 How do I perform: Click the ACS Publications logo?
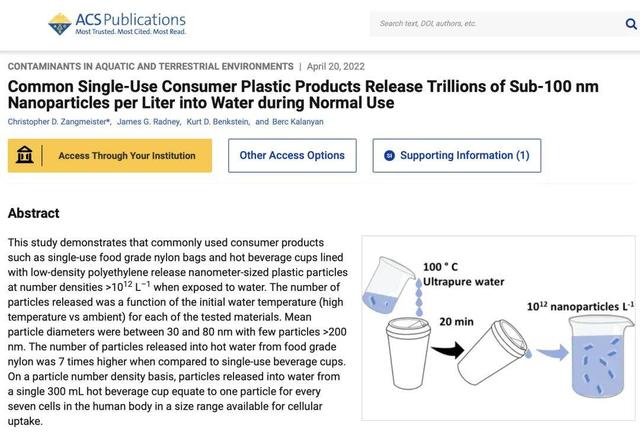117,24
